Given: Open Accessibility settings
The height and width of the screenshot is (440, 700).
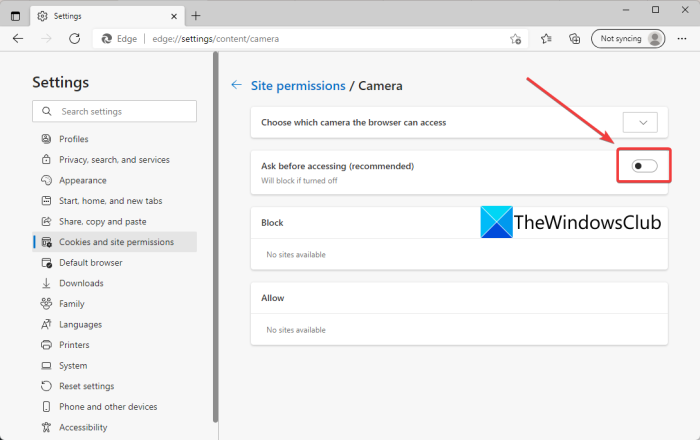Looking at the screenshot, I should pos(83,427).
